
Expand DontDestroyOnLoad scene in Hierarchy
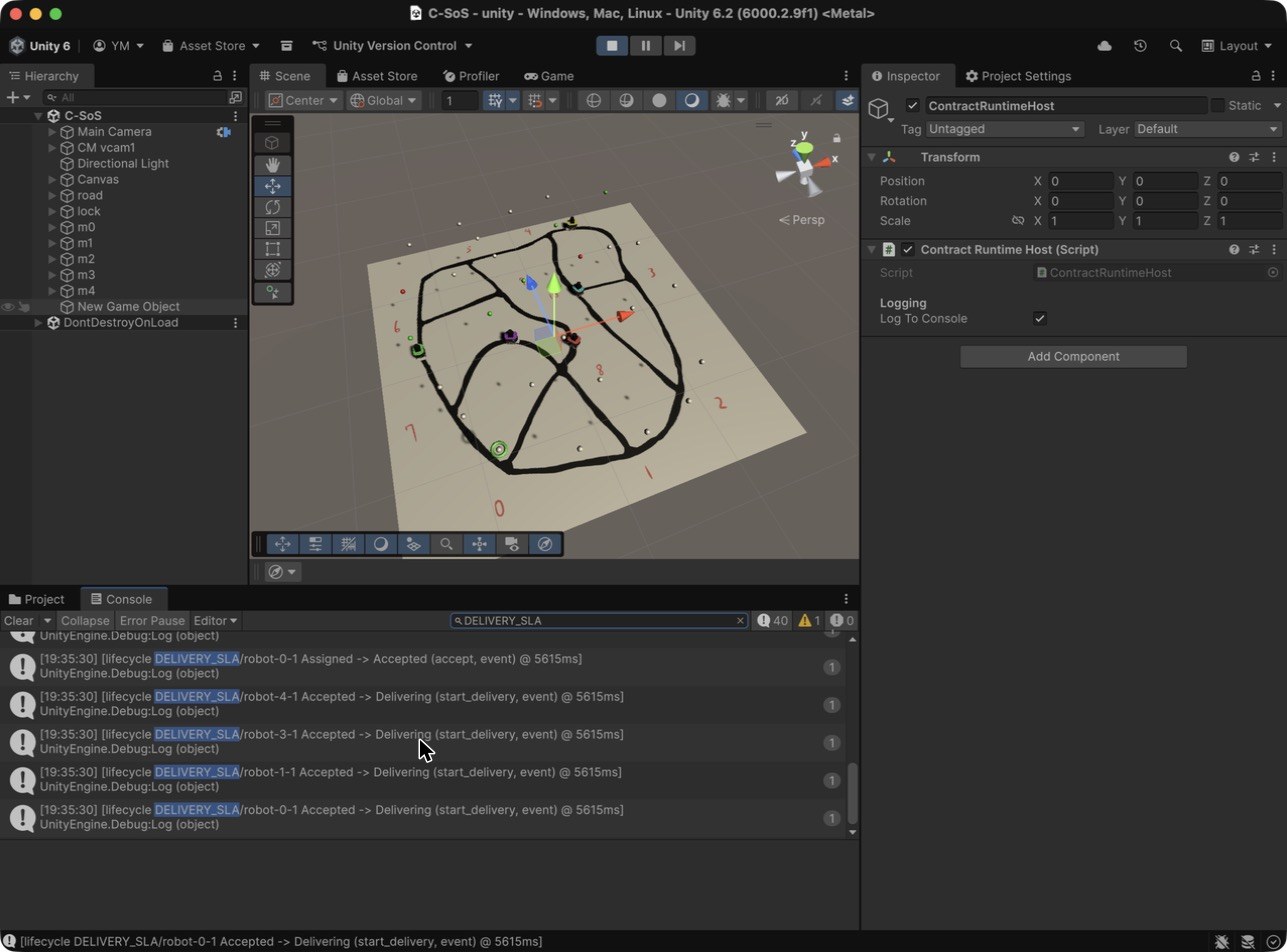click(x=38, y=323)
